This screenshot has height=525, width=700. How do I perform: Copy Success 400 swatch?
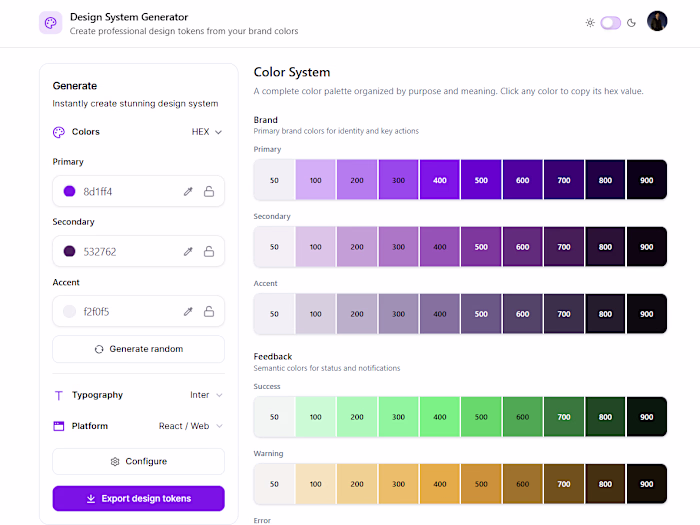pyautogui.click(x=440, y=417)
